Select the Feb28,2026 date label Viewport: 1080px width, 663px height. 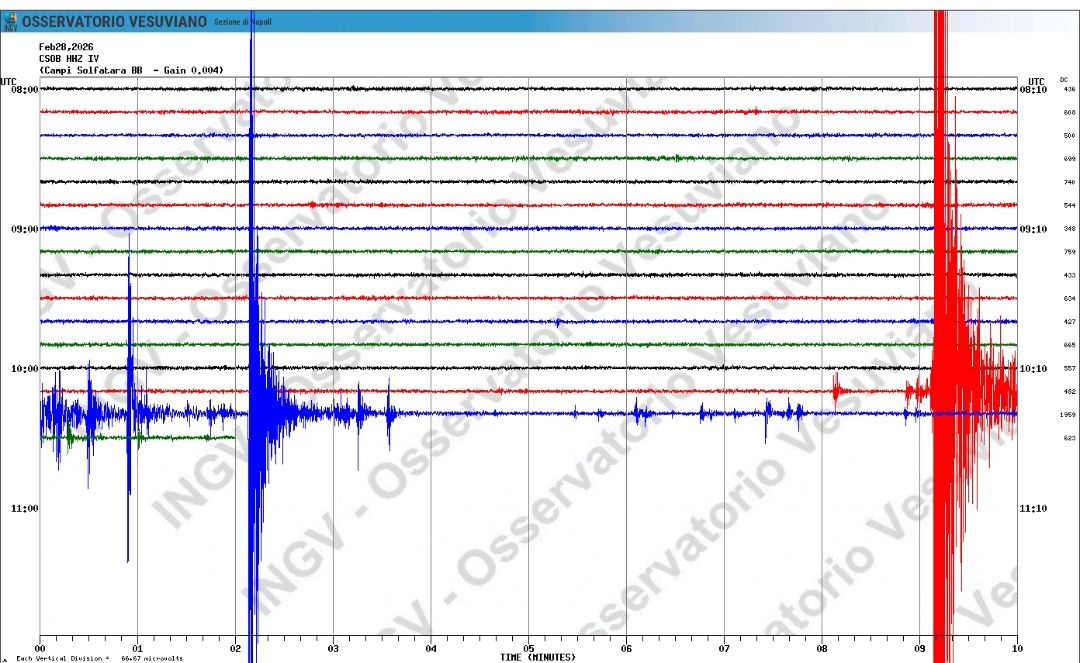(65, 47)
